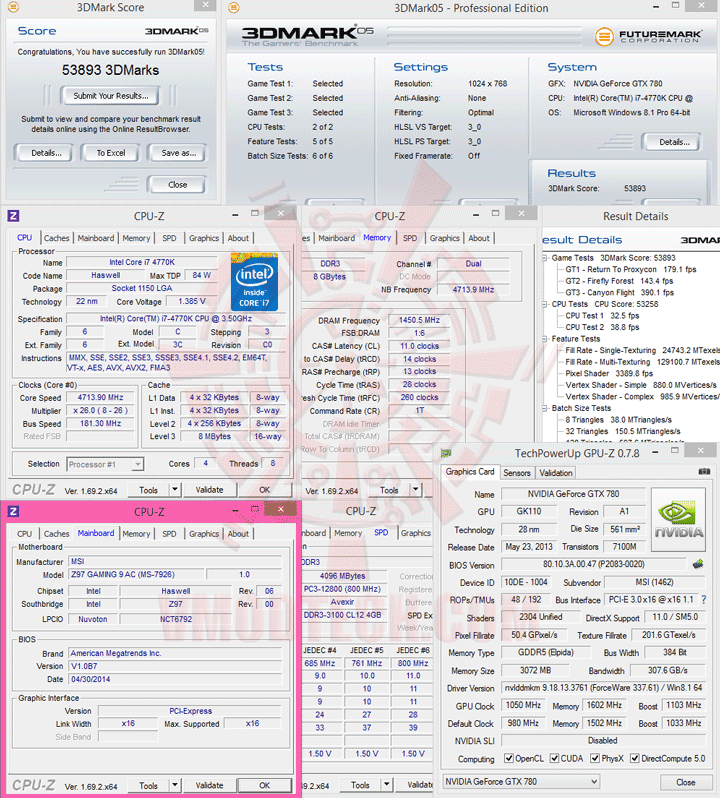The image size is (720, 798).
Task: Open the Processor #1 selection dropdown
Action: tap(105, 464)
